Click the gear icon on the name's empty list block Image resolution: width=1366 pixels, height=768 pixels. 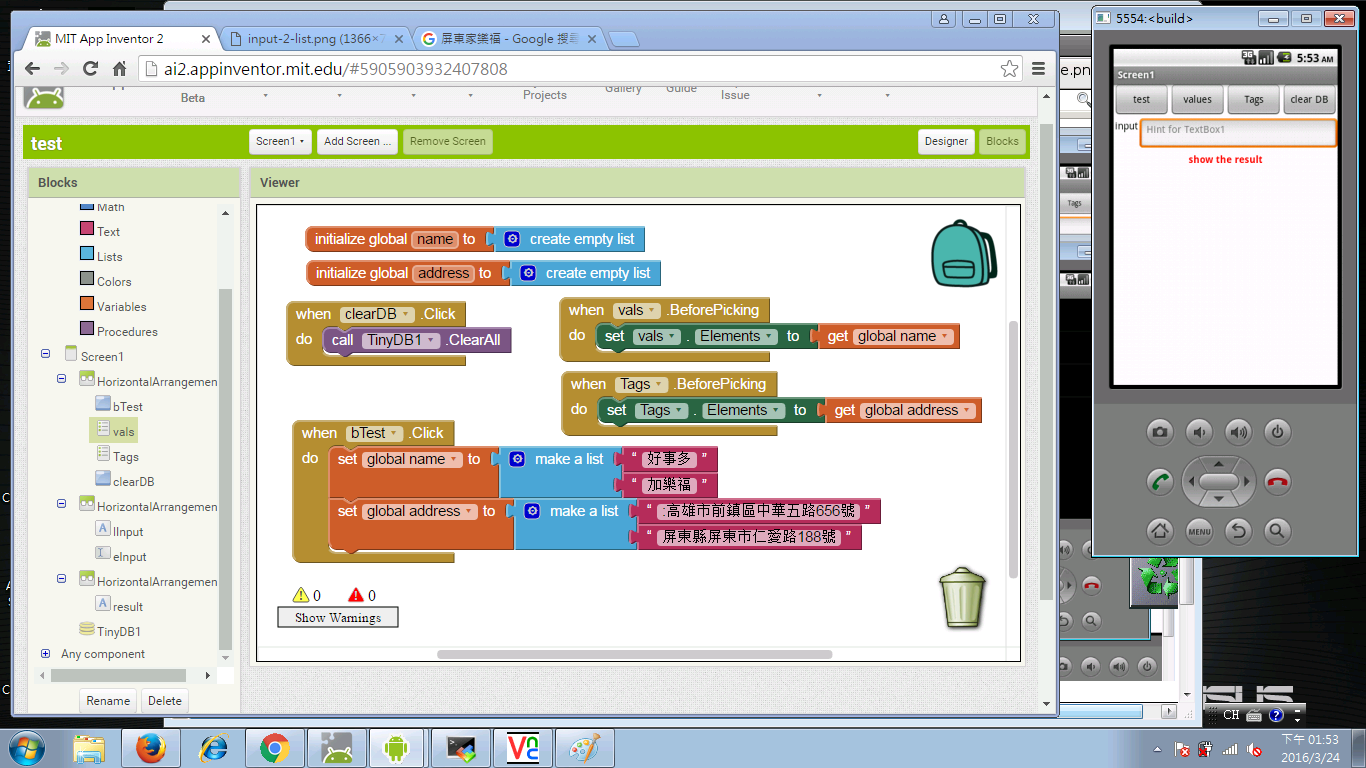(512, 239)
